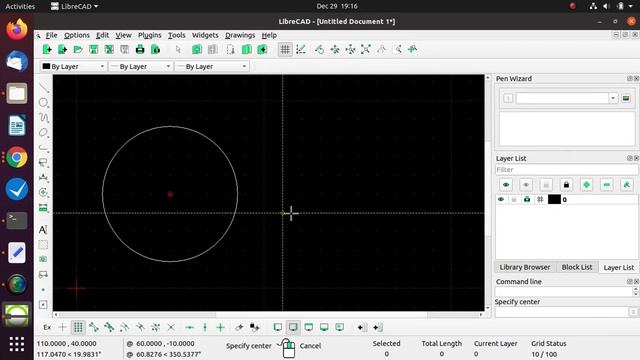Select the Ellipse tool in left toolbar
Viewport: 640px width, 360px height.
[43, 133]
